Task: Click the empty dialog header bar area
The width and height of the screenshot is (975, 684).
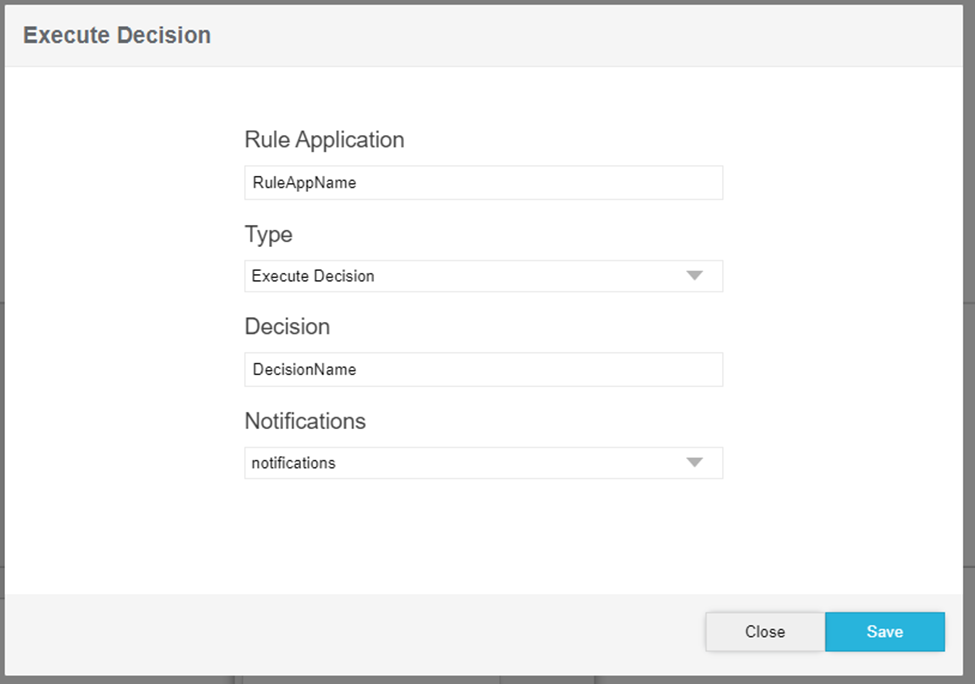Action: 600,35
